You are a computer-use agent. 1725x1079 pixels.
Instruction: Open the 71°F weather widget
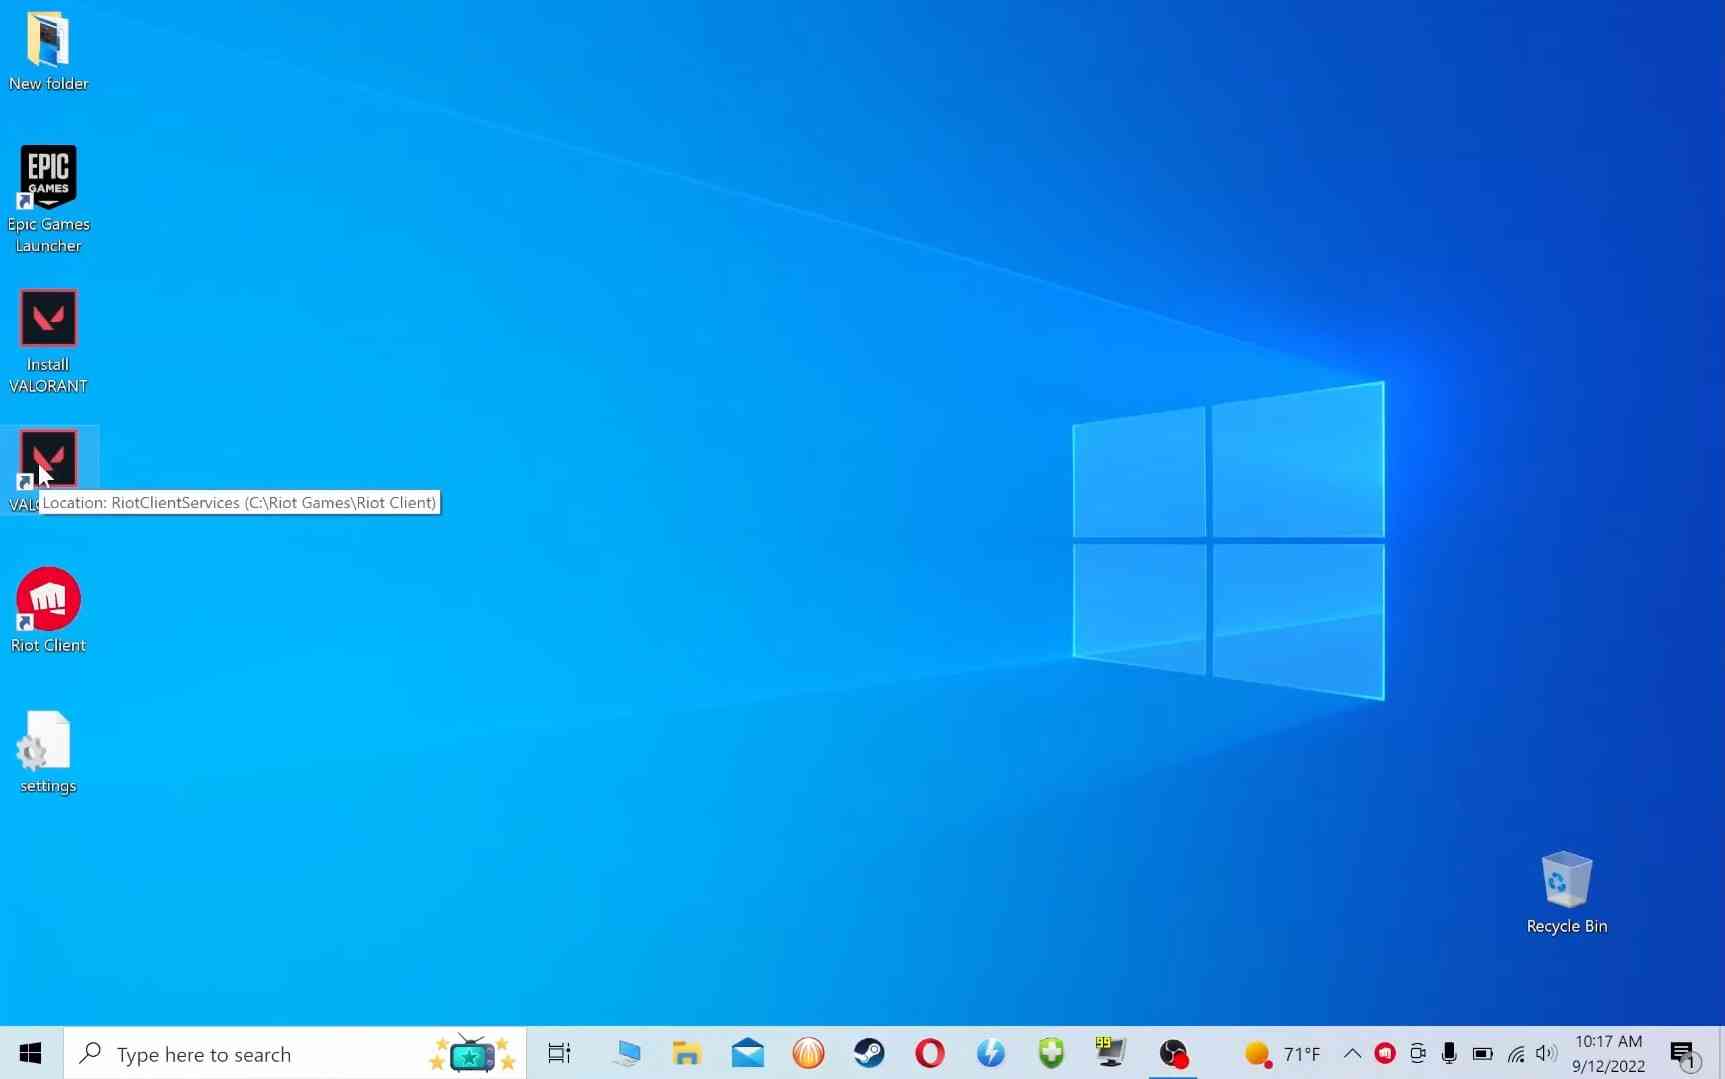pos(1282,1054)
